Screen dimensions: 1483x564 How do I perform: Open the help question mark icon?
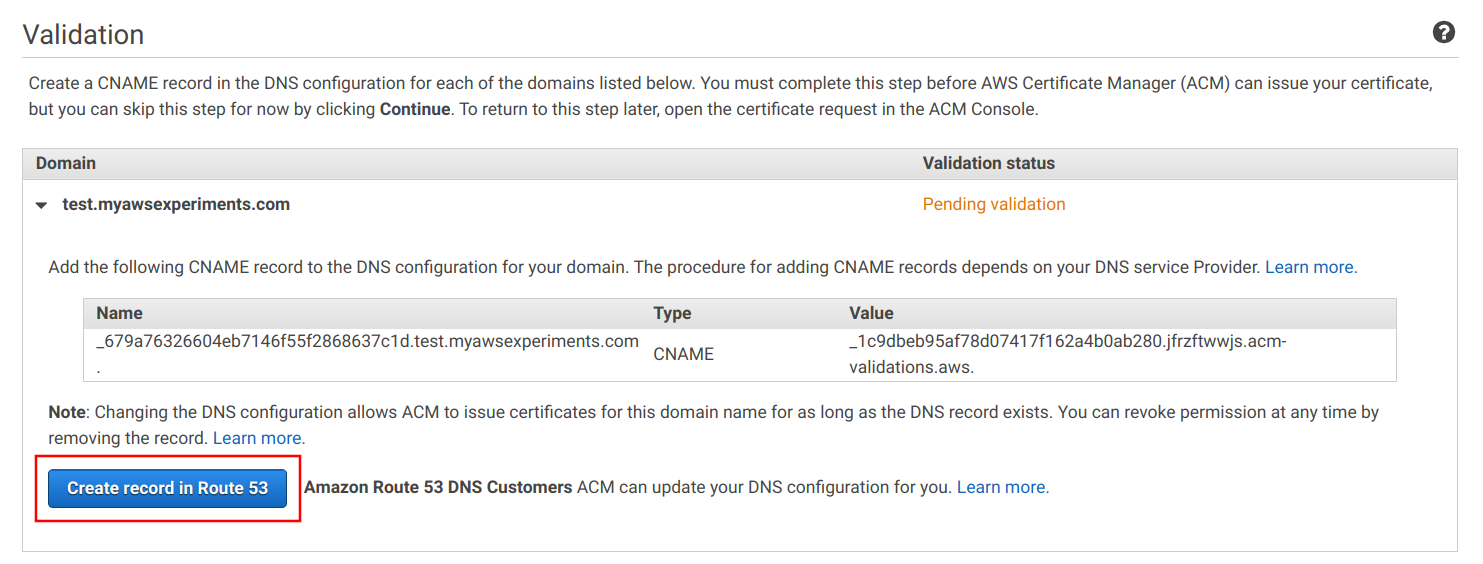(x=1443, y=33)
